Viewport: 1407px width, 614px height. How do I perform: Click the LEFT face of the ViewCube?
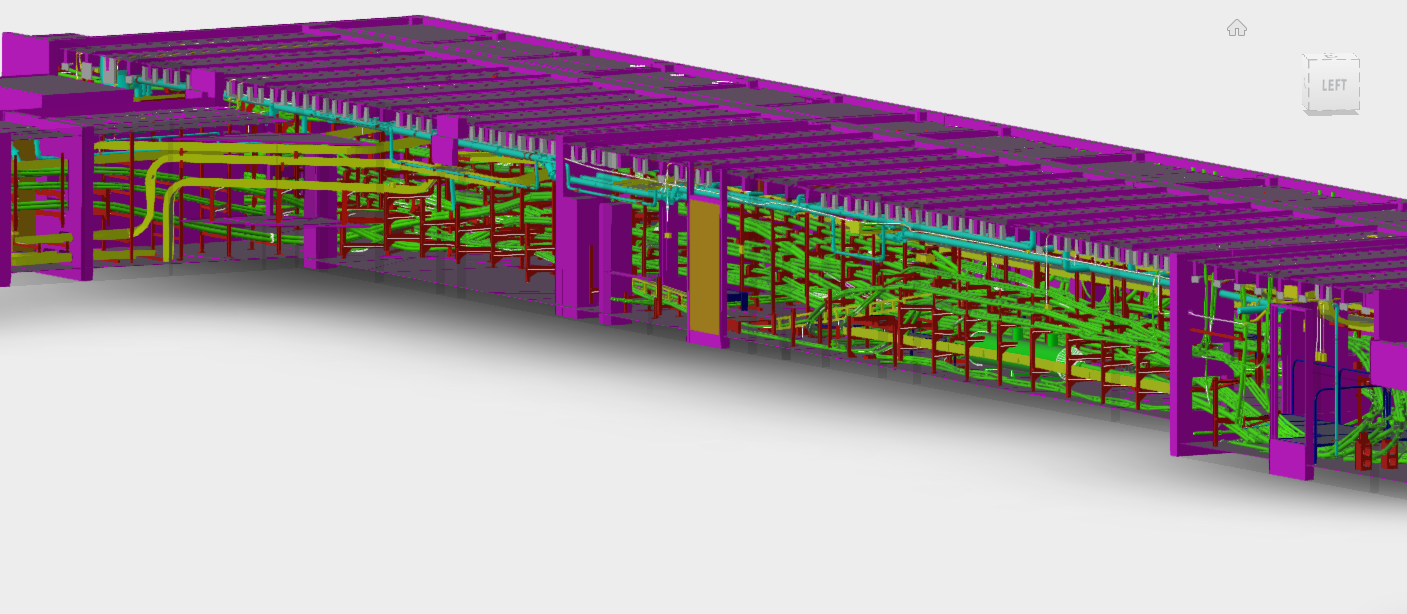pyautogui.click(x=1334, y=85)
